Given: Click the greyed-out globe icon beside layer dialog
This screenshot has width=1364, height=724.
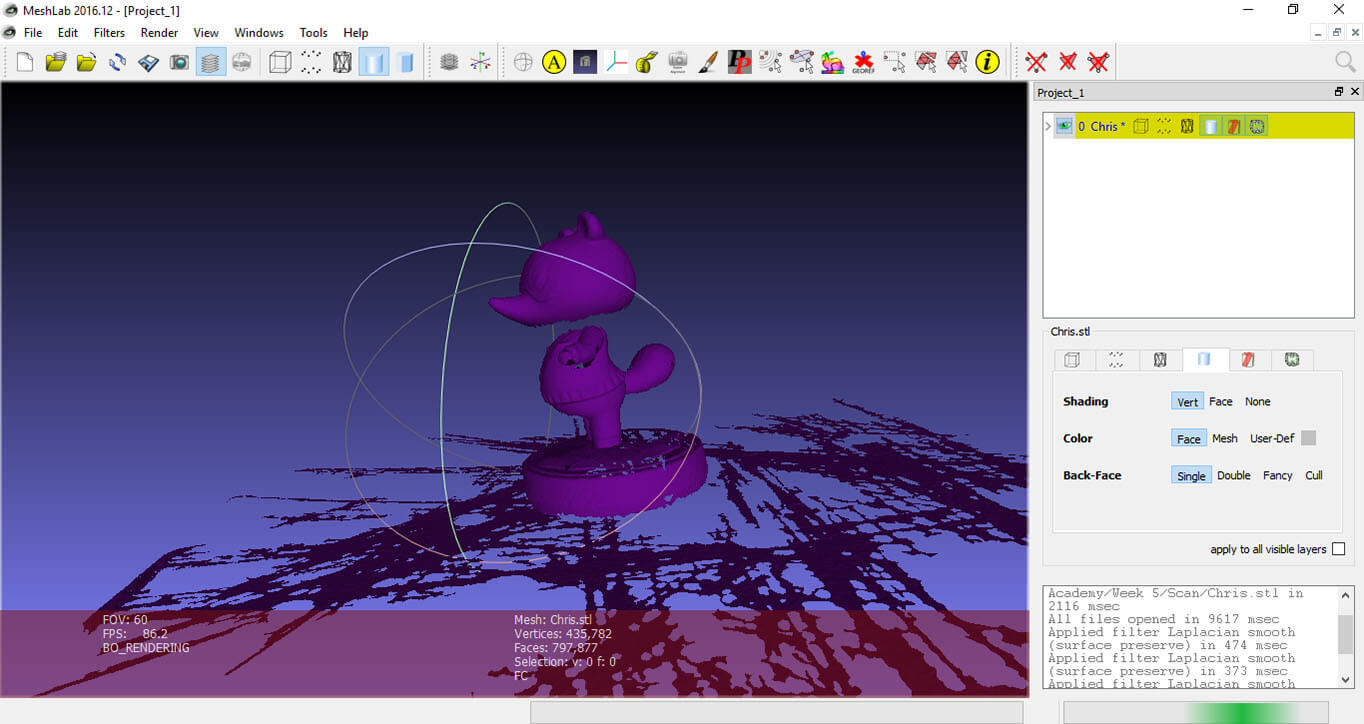Looking at the screenshot, I should click(241, 62).
